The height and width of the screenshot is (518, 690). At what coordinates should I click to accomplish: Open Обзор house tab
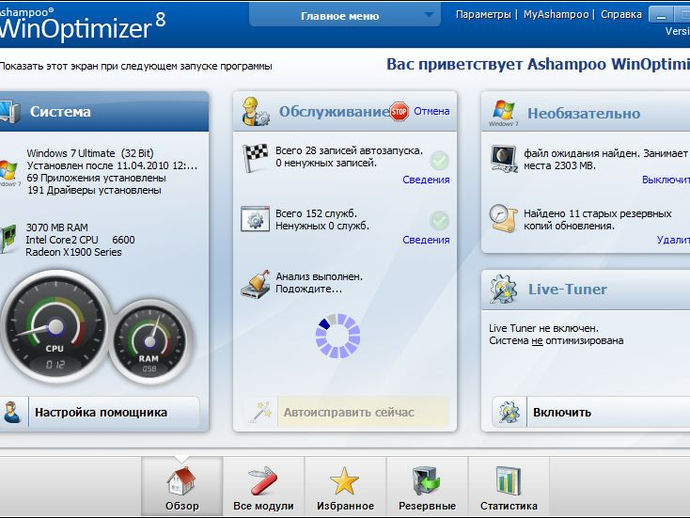[x=182, y=487]
